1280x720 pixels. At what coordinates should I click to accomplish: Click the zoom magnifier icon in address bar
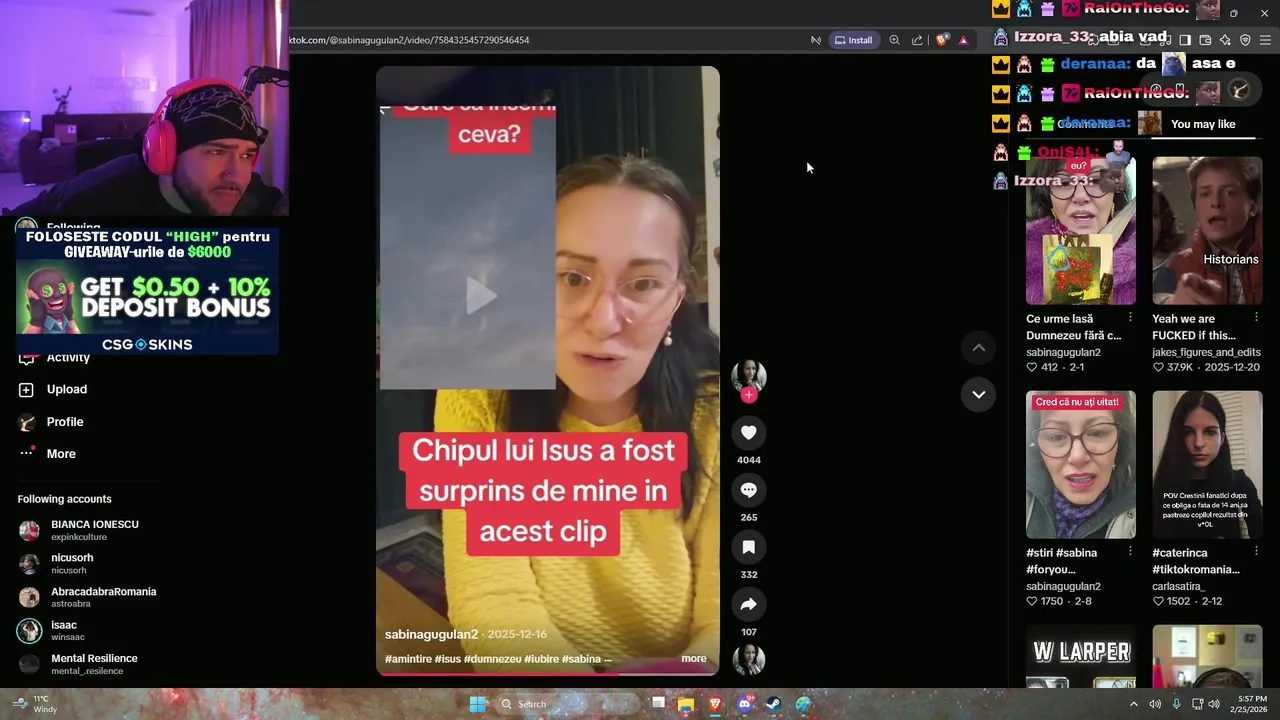(894, 40)
